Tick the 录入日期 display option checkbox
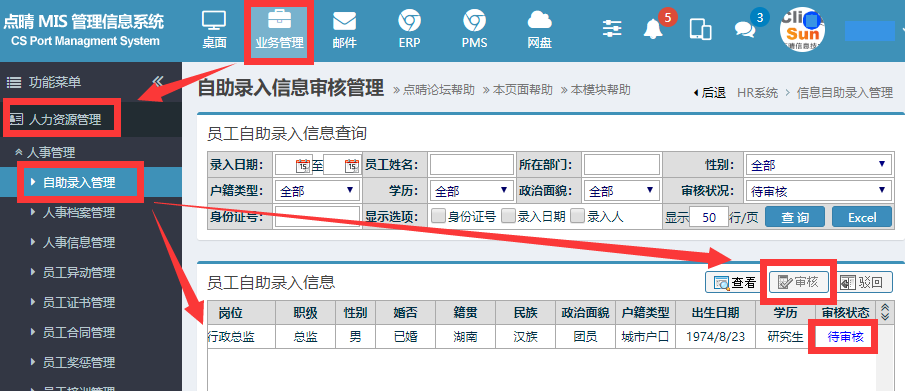905x391 pixels. 508,216
